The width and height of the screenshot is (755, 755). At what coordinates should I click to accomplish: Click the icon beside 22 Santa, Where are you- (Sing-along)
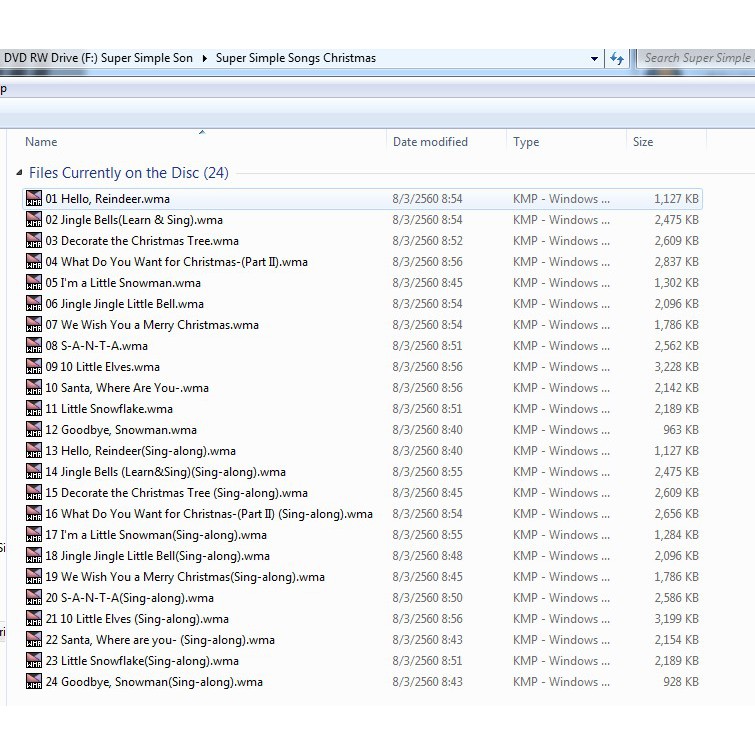pos(34,640)
